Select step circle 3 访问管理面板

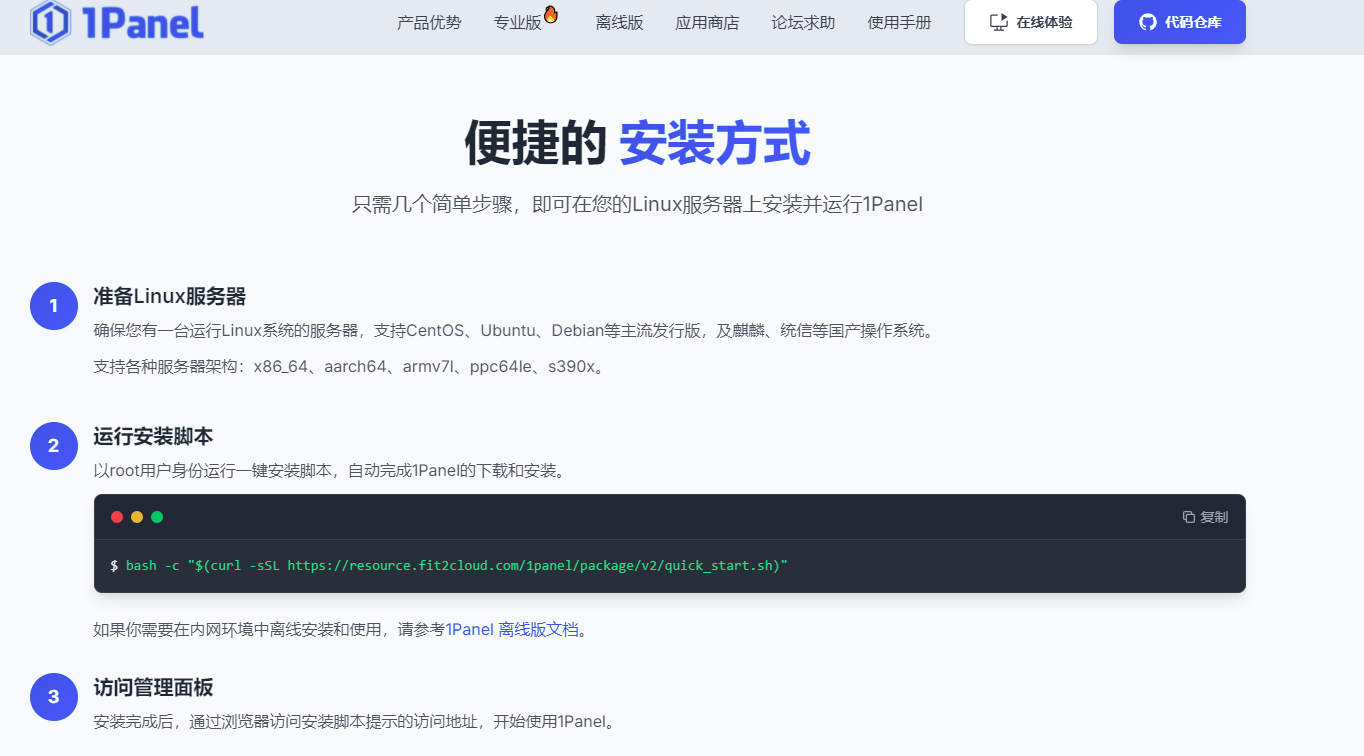pyautogui.click(x=53, y=697)
